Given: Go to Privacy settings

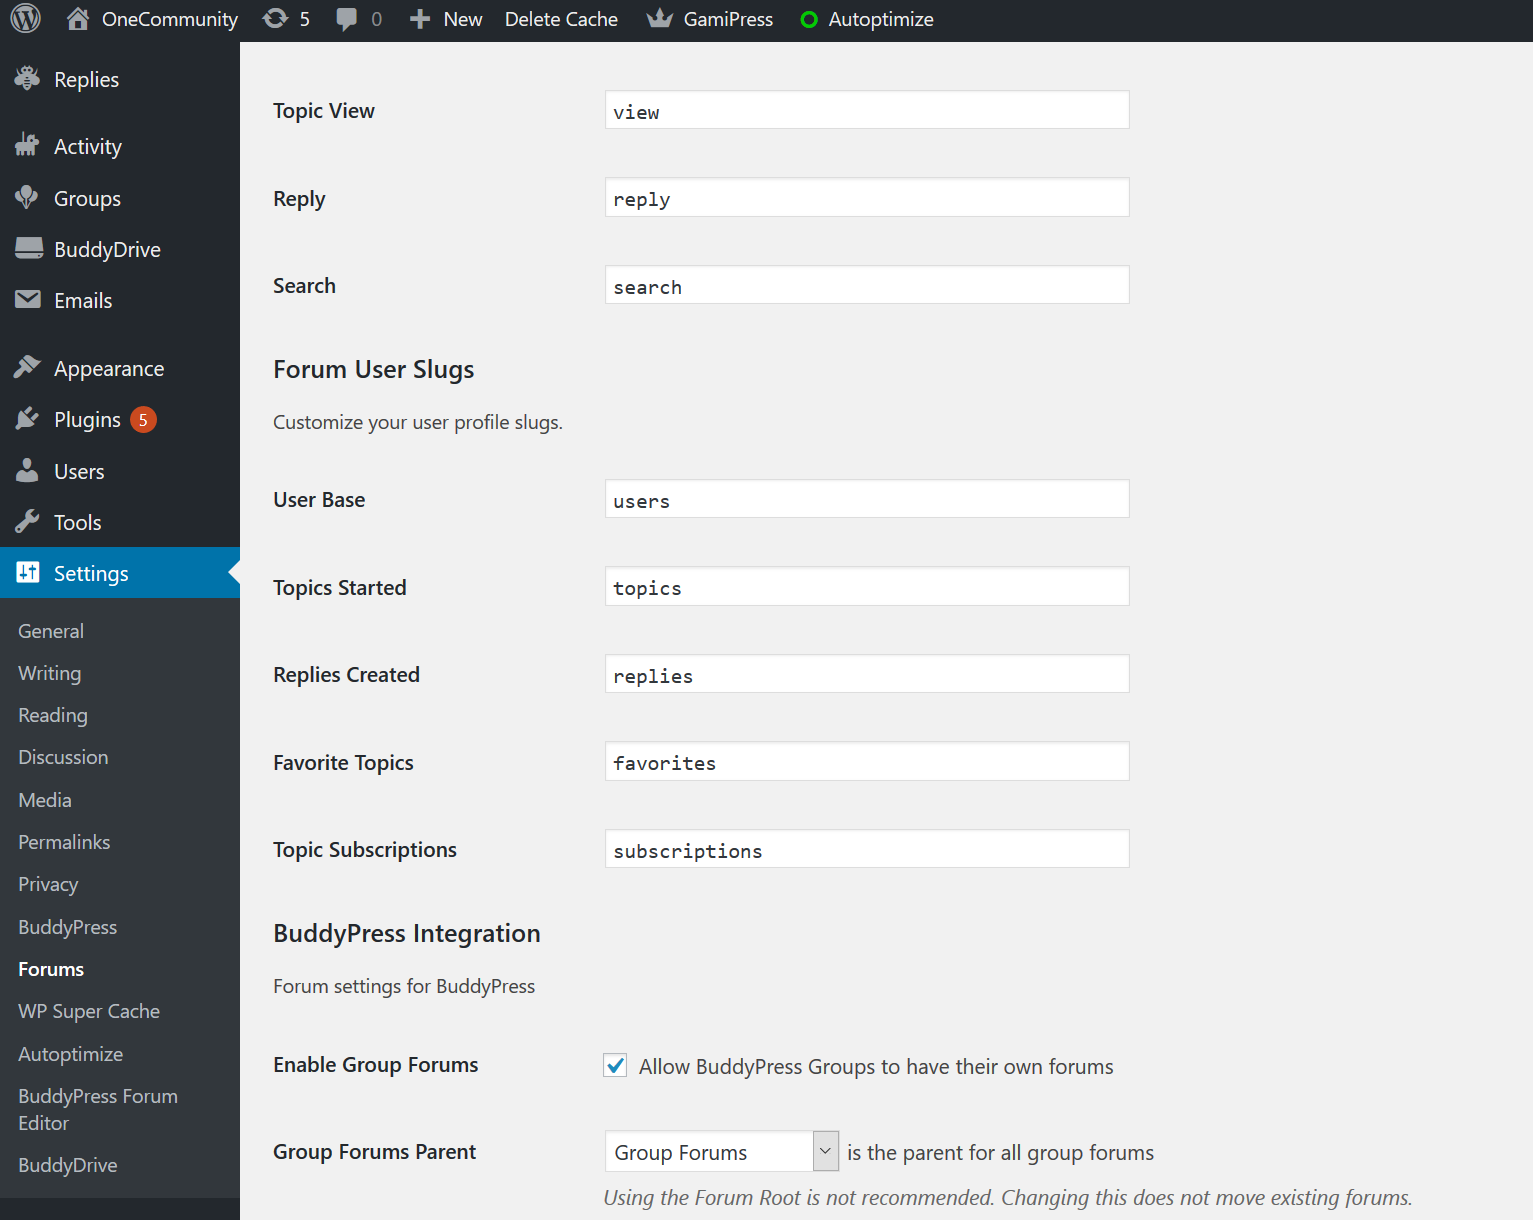Looking at the screenshot, I should (48, 884).
